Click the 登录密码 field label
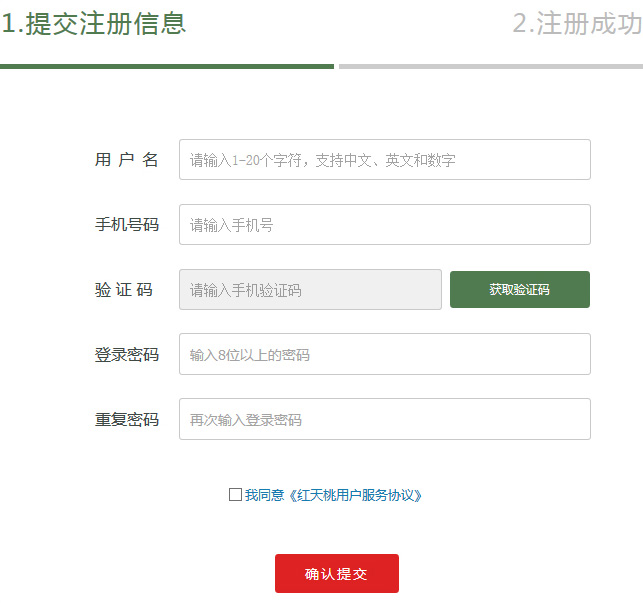 click(126, 355)
